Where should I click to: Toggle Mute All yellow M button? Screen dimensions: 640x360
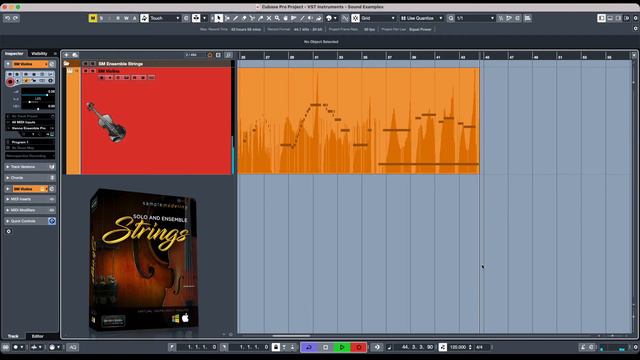click(x=93, y=18)
